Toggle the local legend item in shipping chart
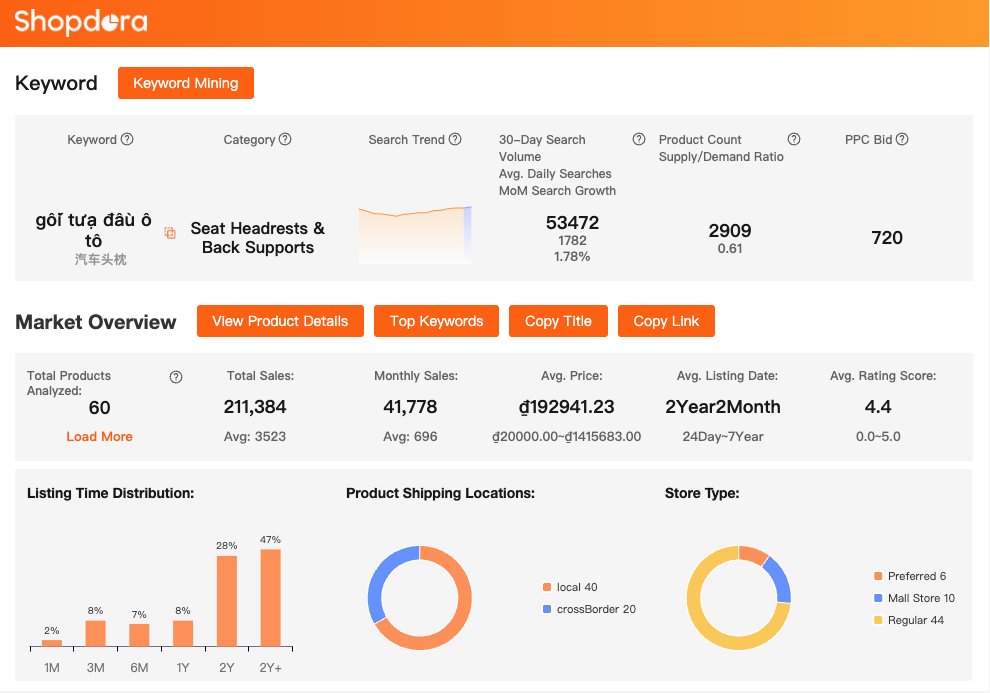The image size is (990, 693). [570, 587]
